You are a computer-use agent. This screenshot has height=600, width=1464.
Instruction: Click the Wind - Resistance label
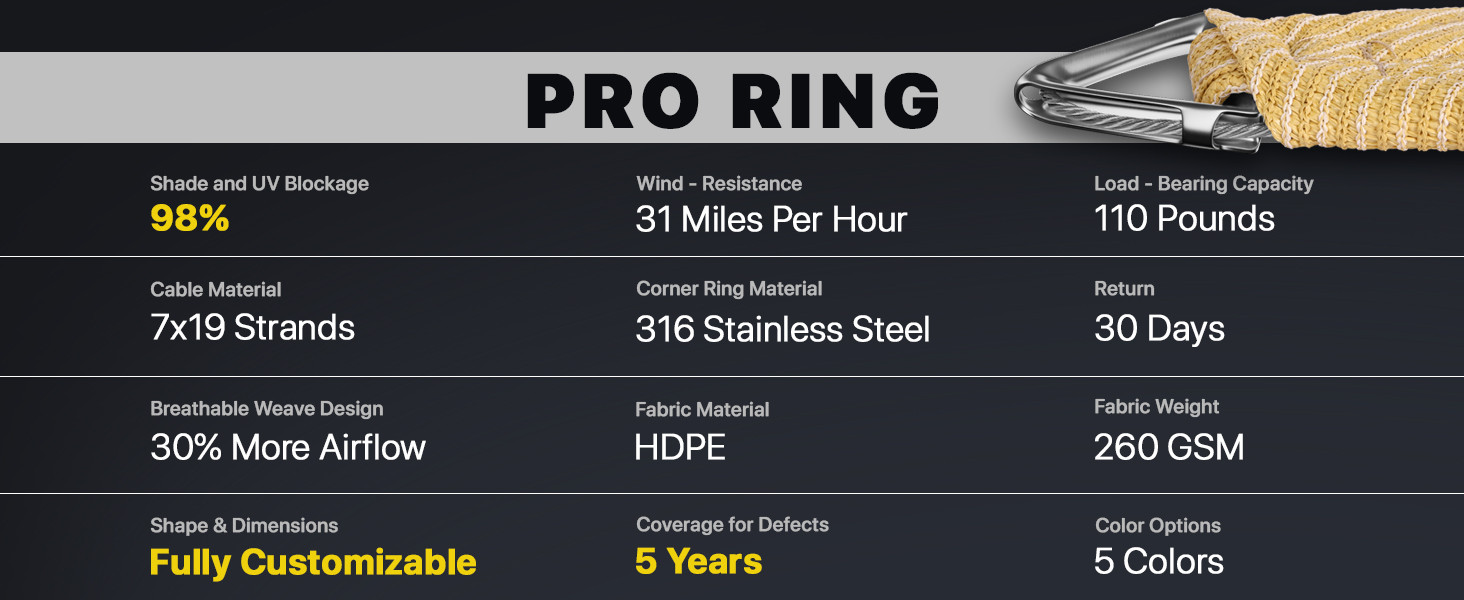(x=718, y=184)
